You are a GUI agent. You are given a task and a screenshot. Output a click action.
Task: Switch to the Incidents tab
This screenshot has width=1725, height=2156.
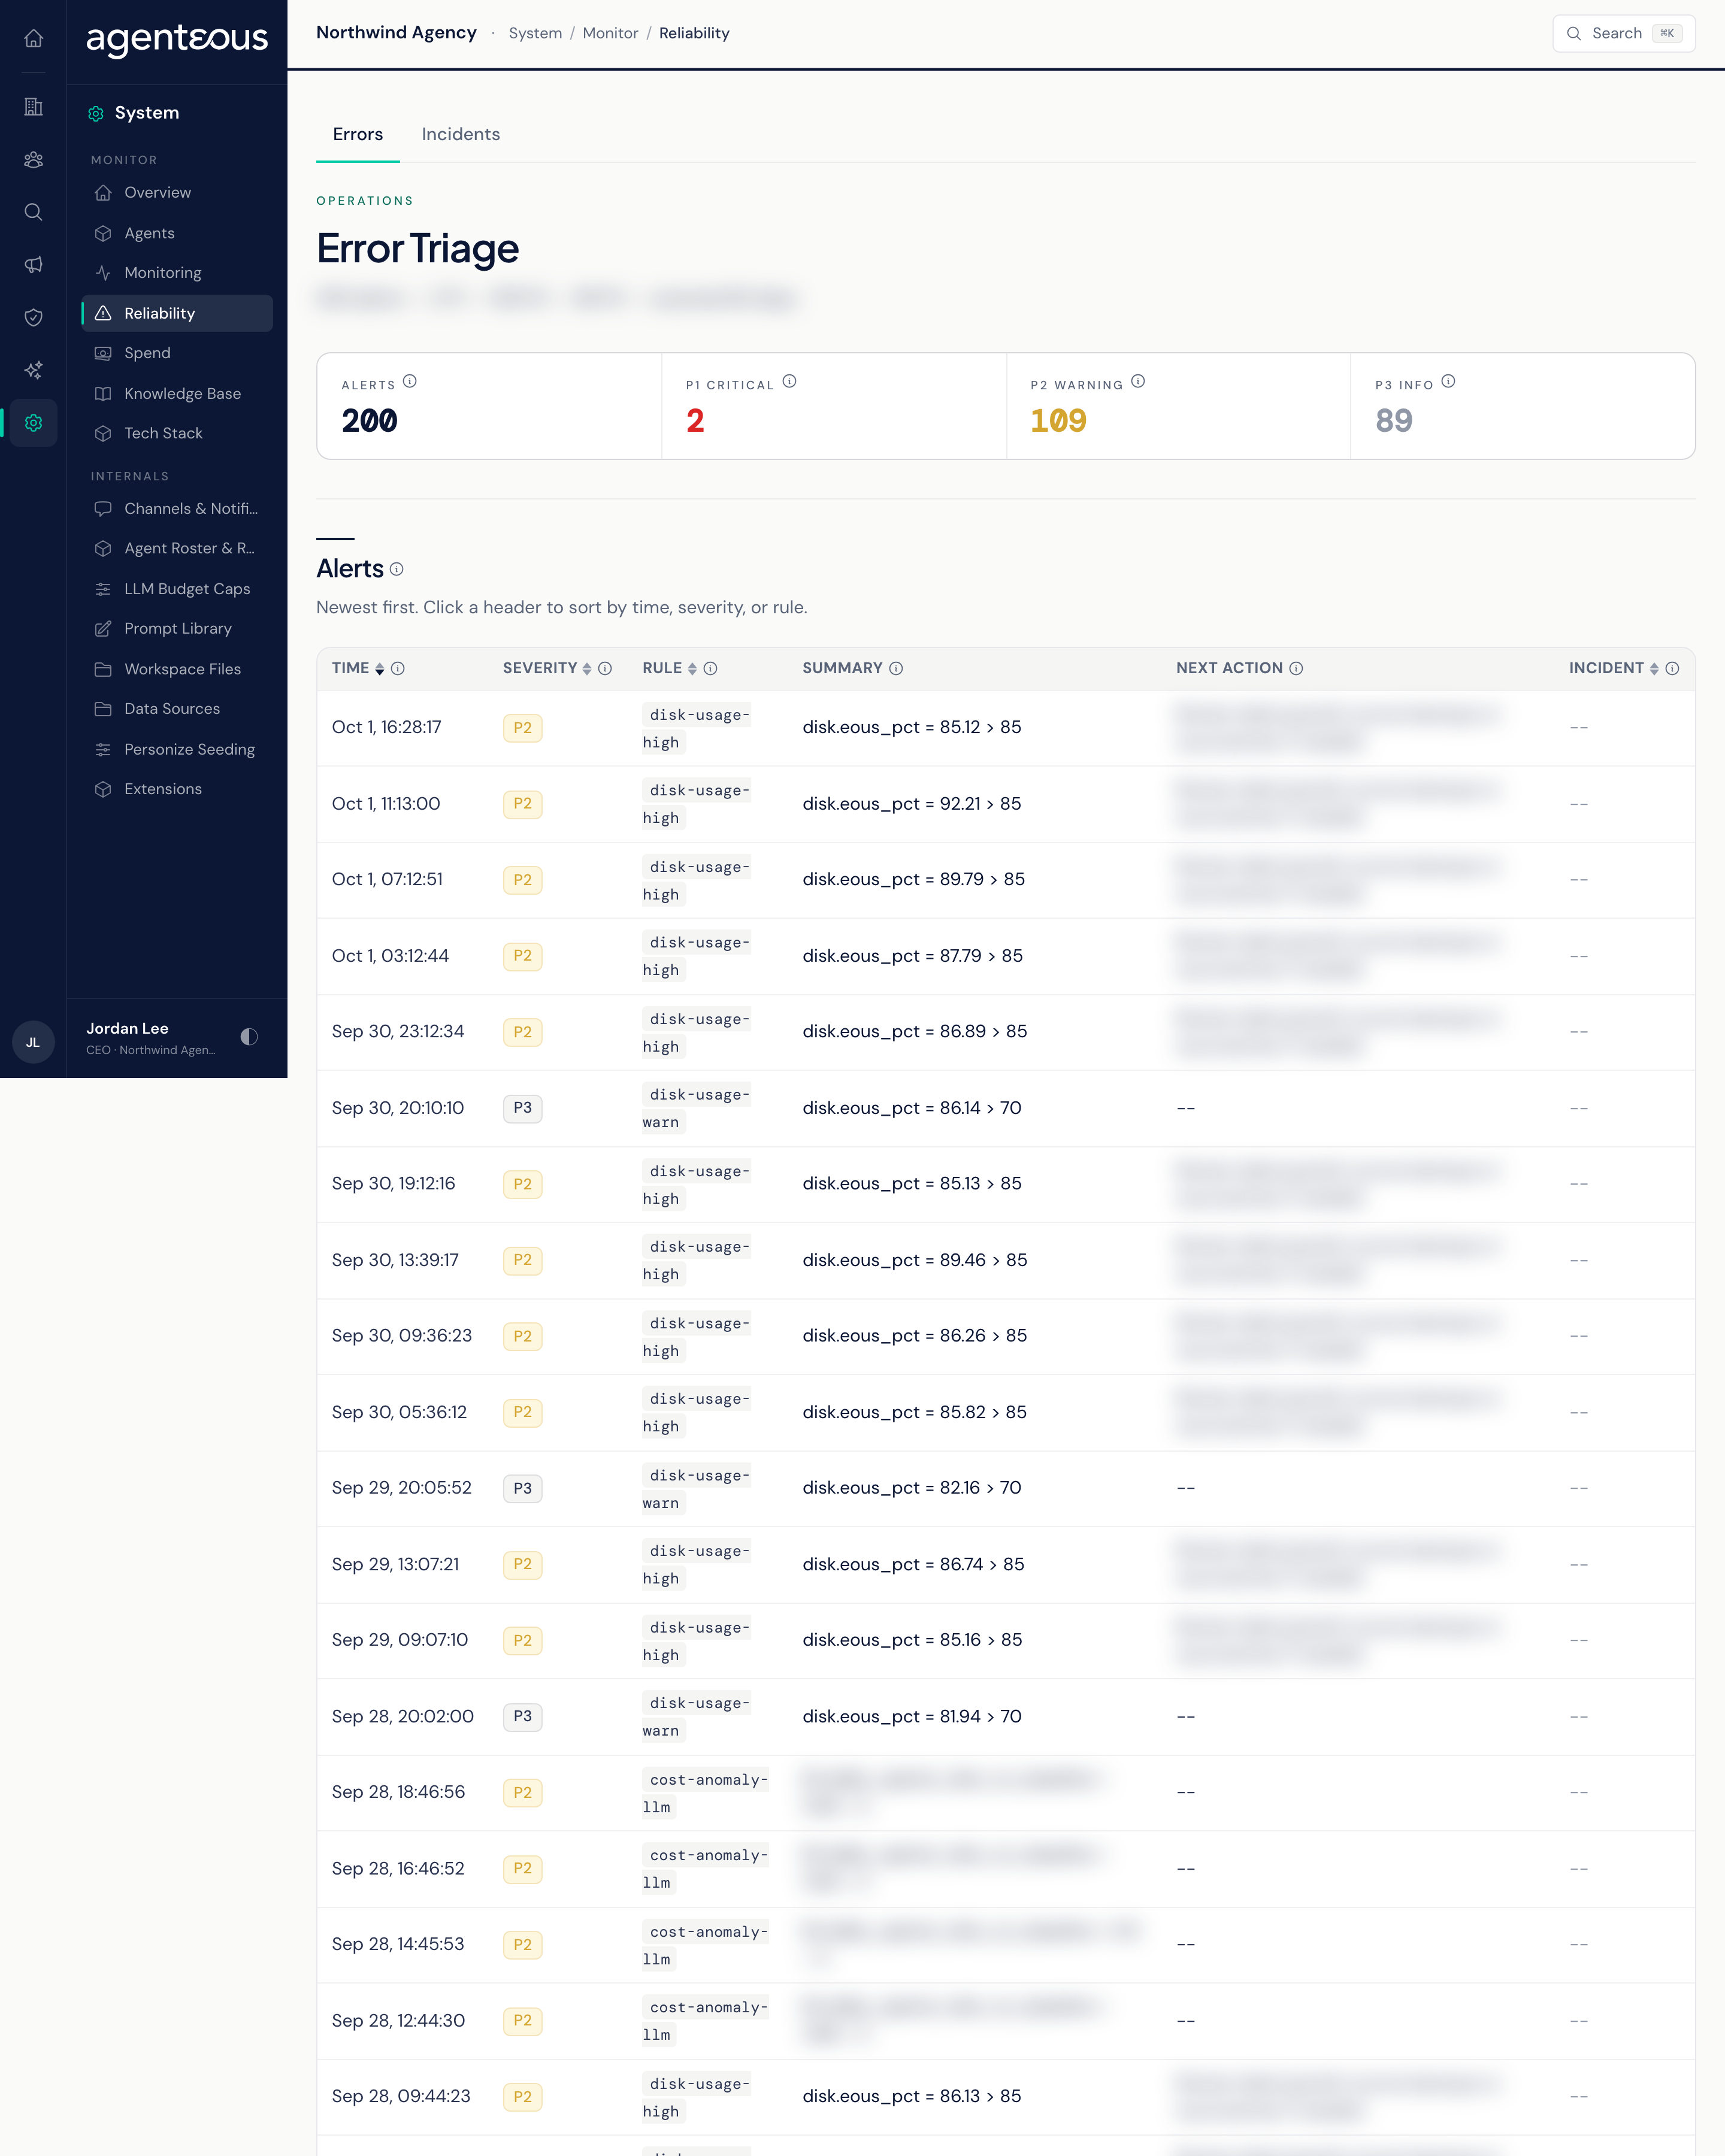point(461,134)
